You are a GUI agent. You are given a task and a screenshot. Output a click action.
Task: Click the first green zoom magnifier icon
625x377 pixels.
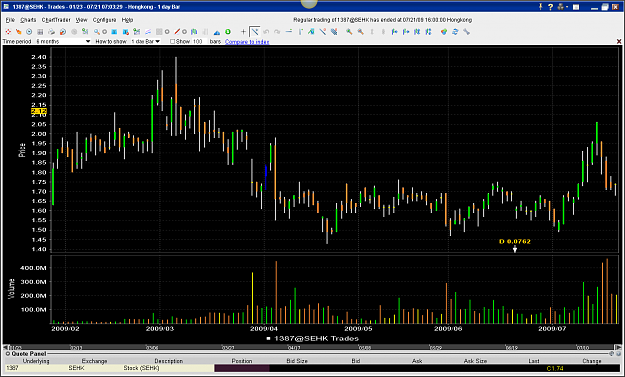[349, 31]
